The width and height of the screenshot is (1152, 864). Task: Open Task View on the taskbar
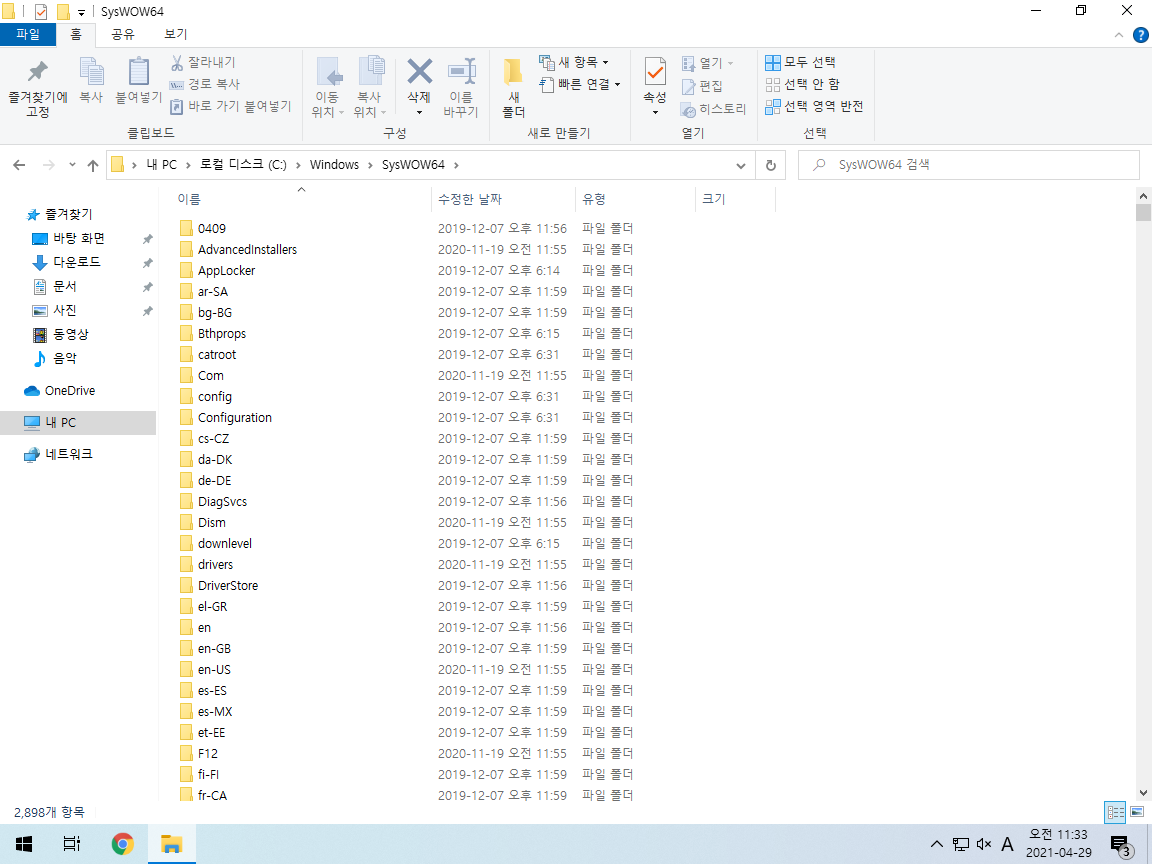click(71, 843)
